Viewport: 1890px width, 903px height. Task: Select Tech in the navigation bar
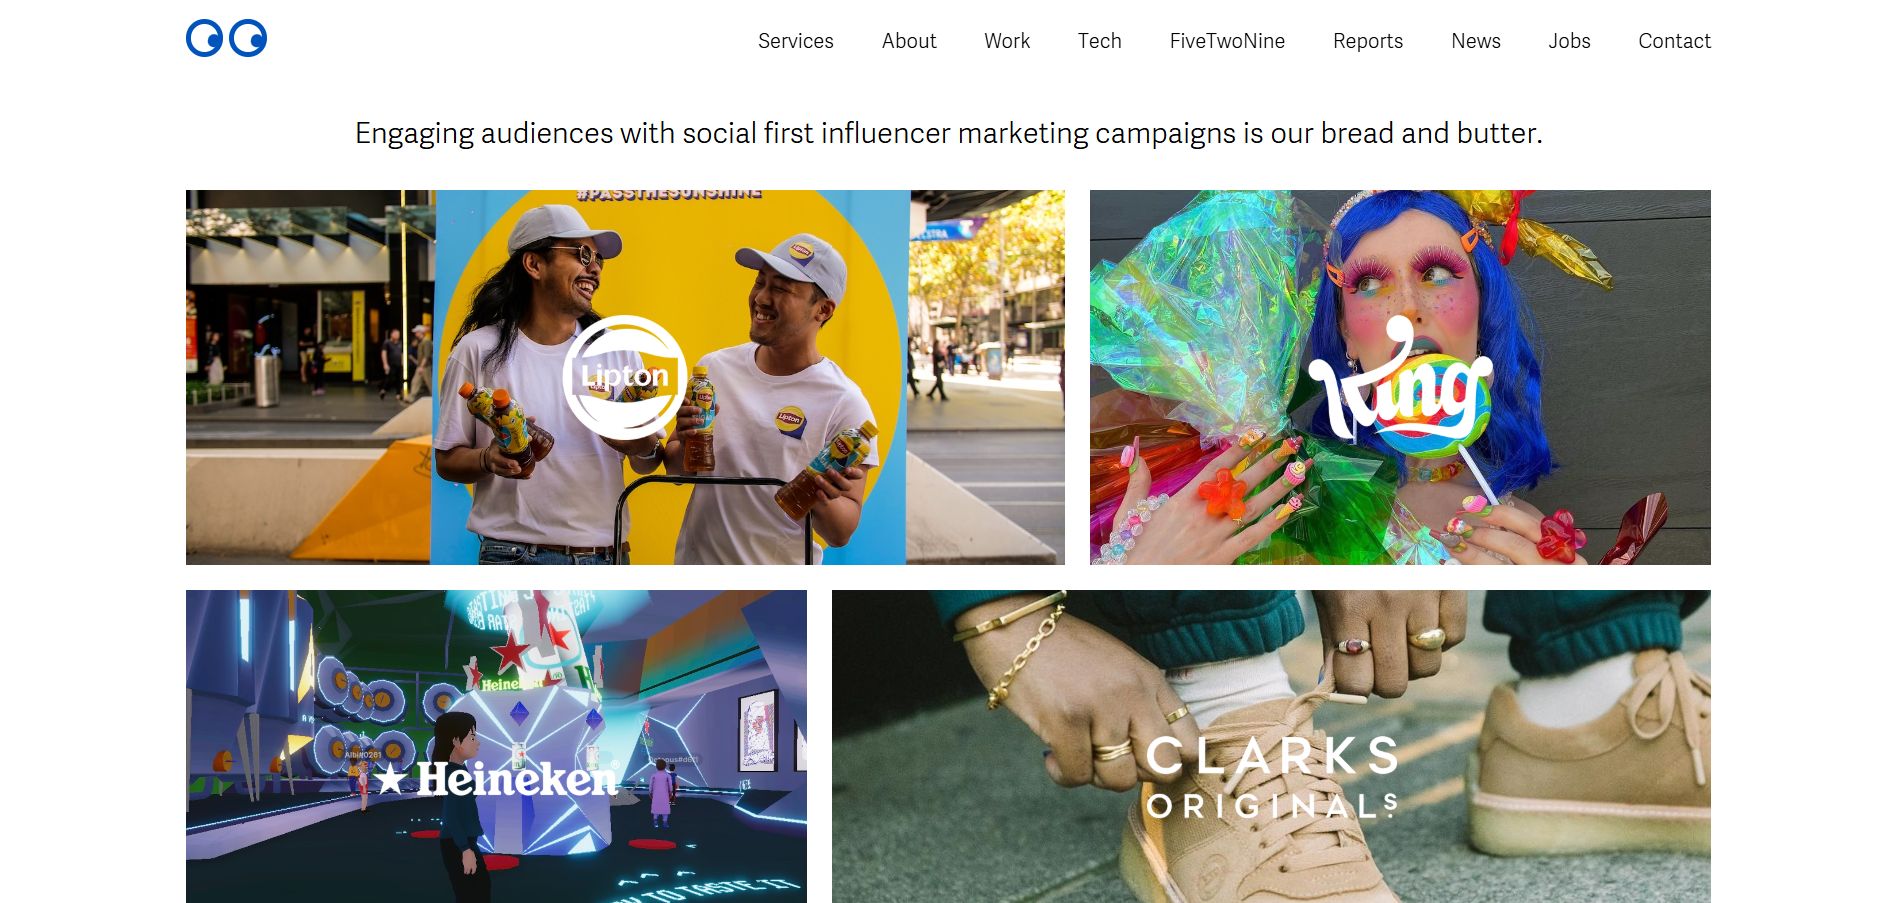(x=1099, y=41)
